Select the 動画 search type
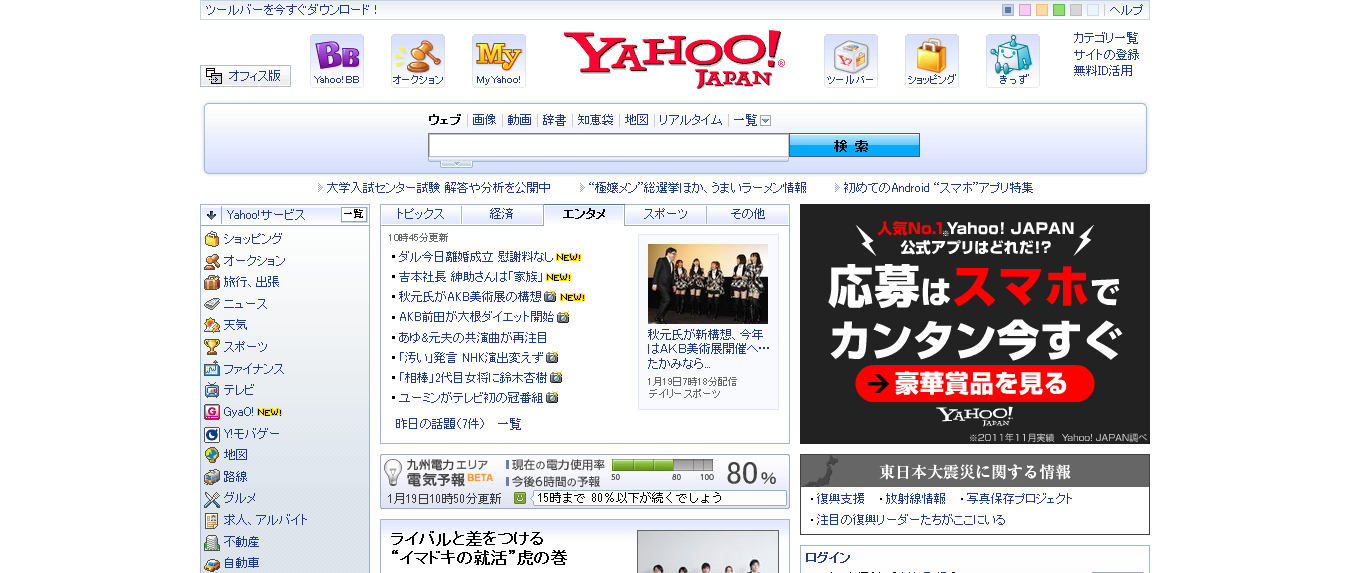Screen dimensions: 1349x573 pos(519,120)
